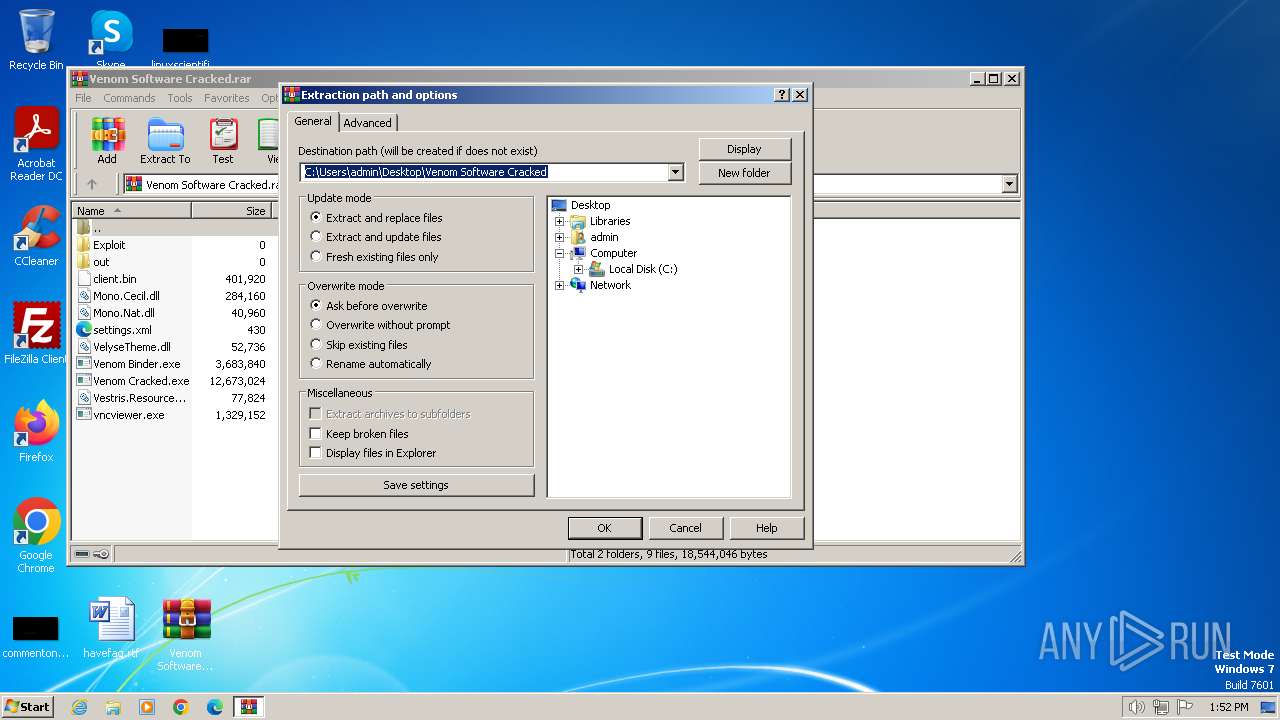Open the Commands menu

pos(129,98)
